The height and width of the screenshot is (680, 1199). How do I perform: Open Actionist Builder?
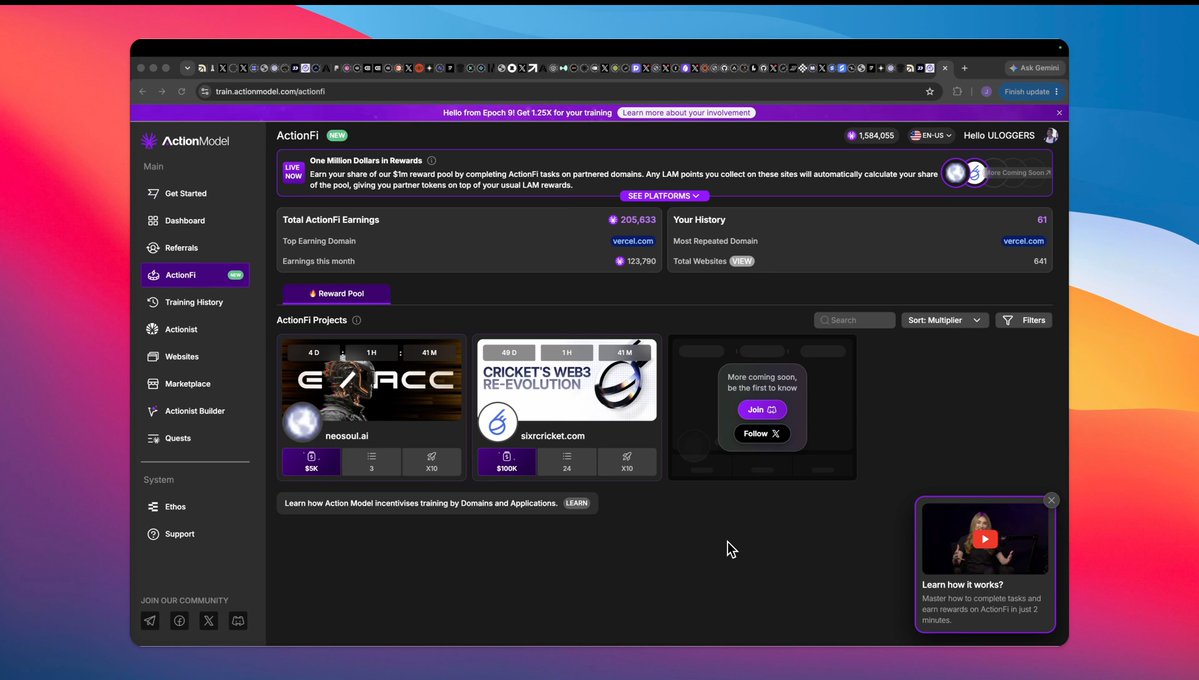point(195,411)
